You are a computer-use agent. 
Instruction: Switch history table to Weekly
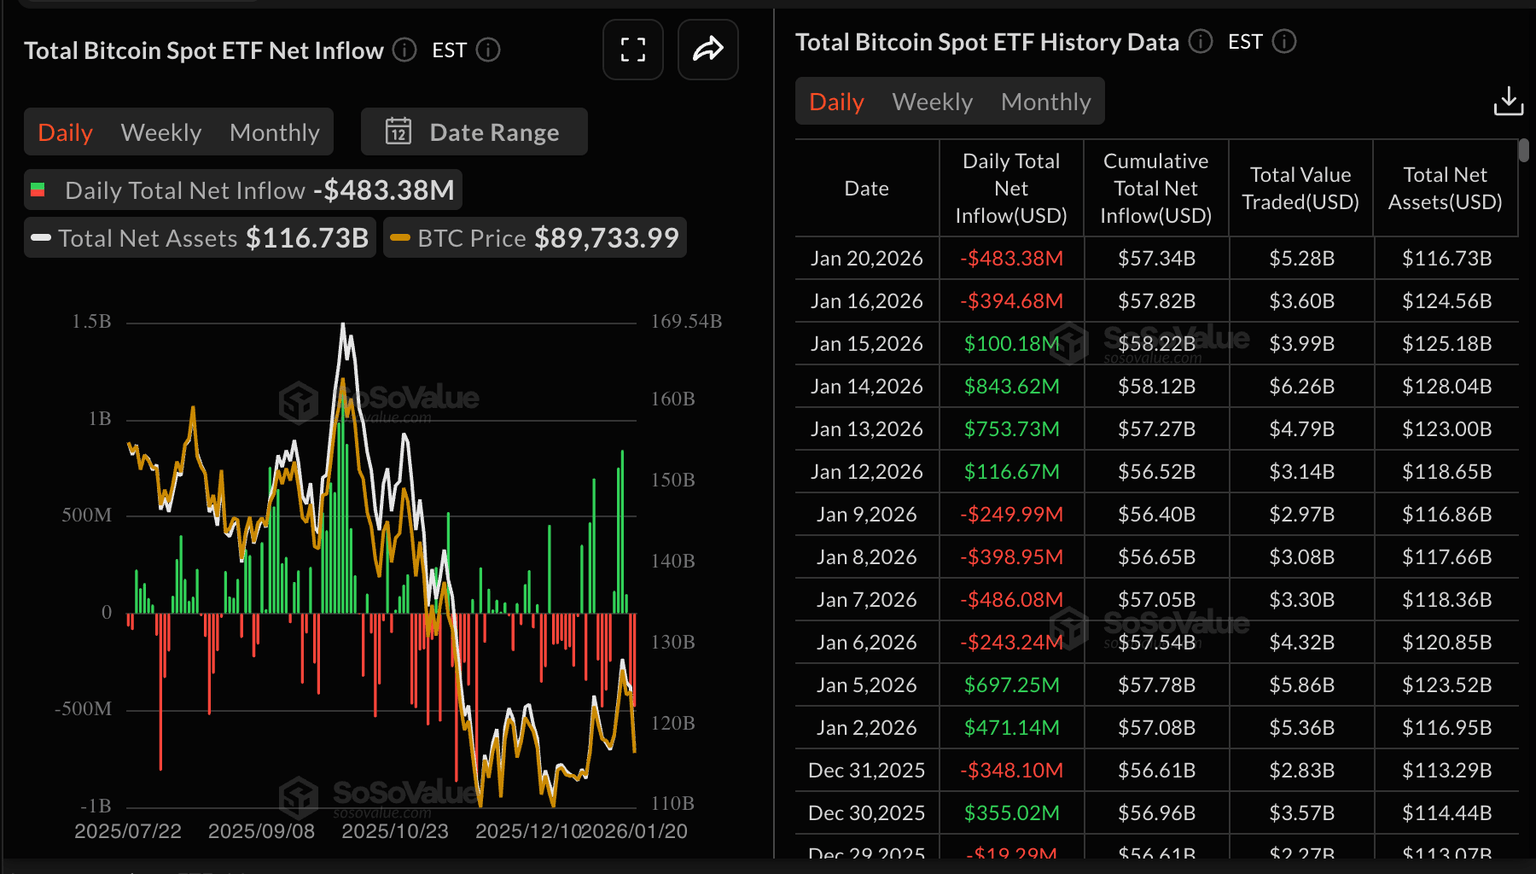pyautogui.click(x=932, y=102)
